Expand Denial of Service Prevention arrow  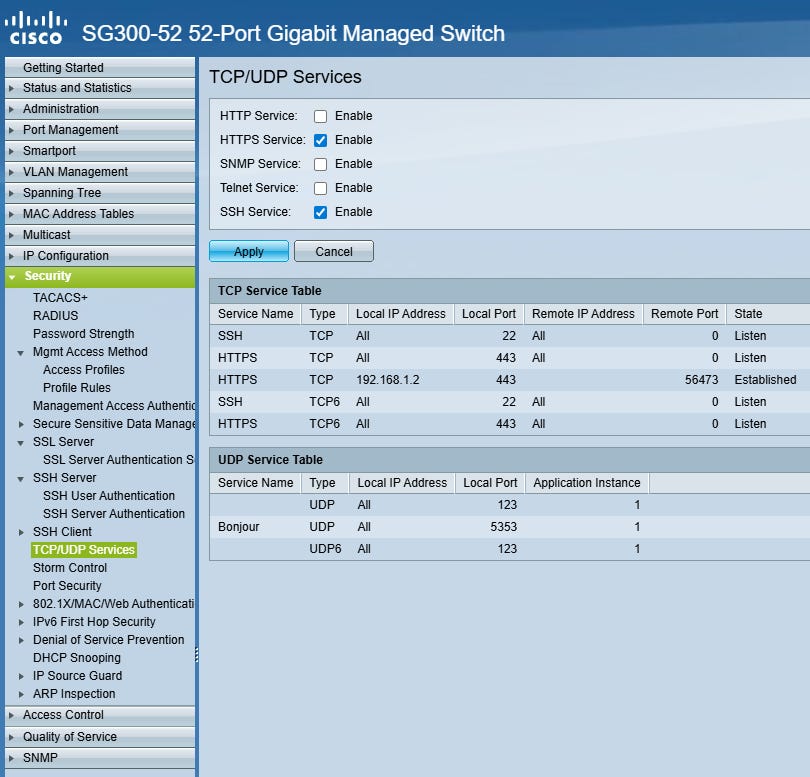click(x=21, y=641)
